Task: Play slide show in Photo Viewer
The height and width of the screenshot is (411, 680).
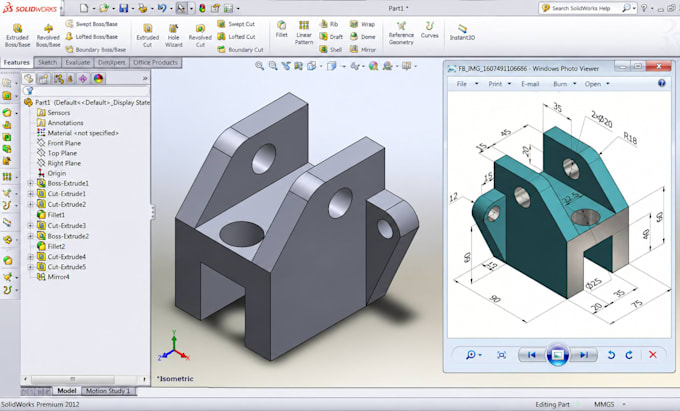Action: pos(558,355)
